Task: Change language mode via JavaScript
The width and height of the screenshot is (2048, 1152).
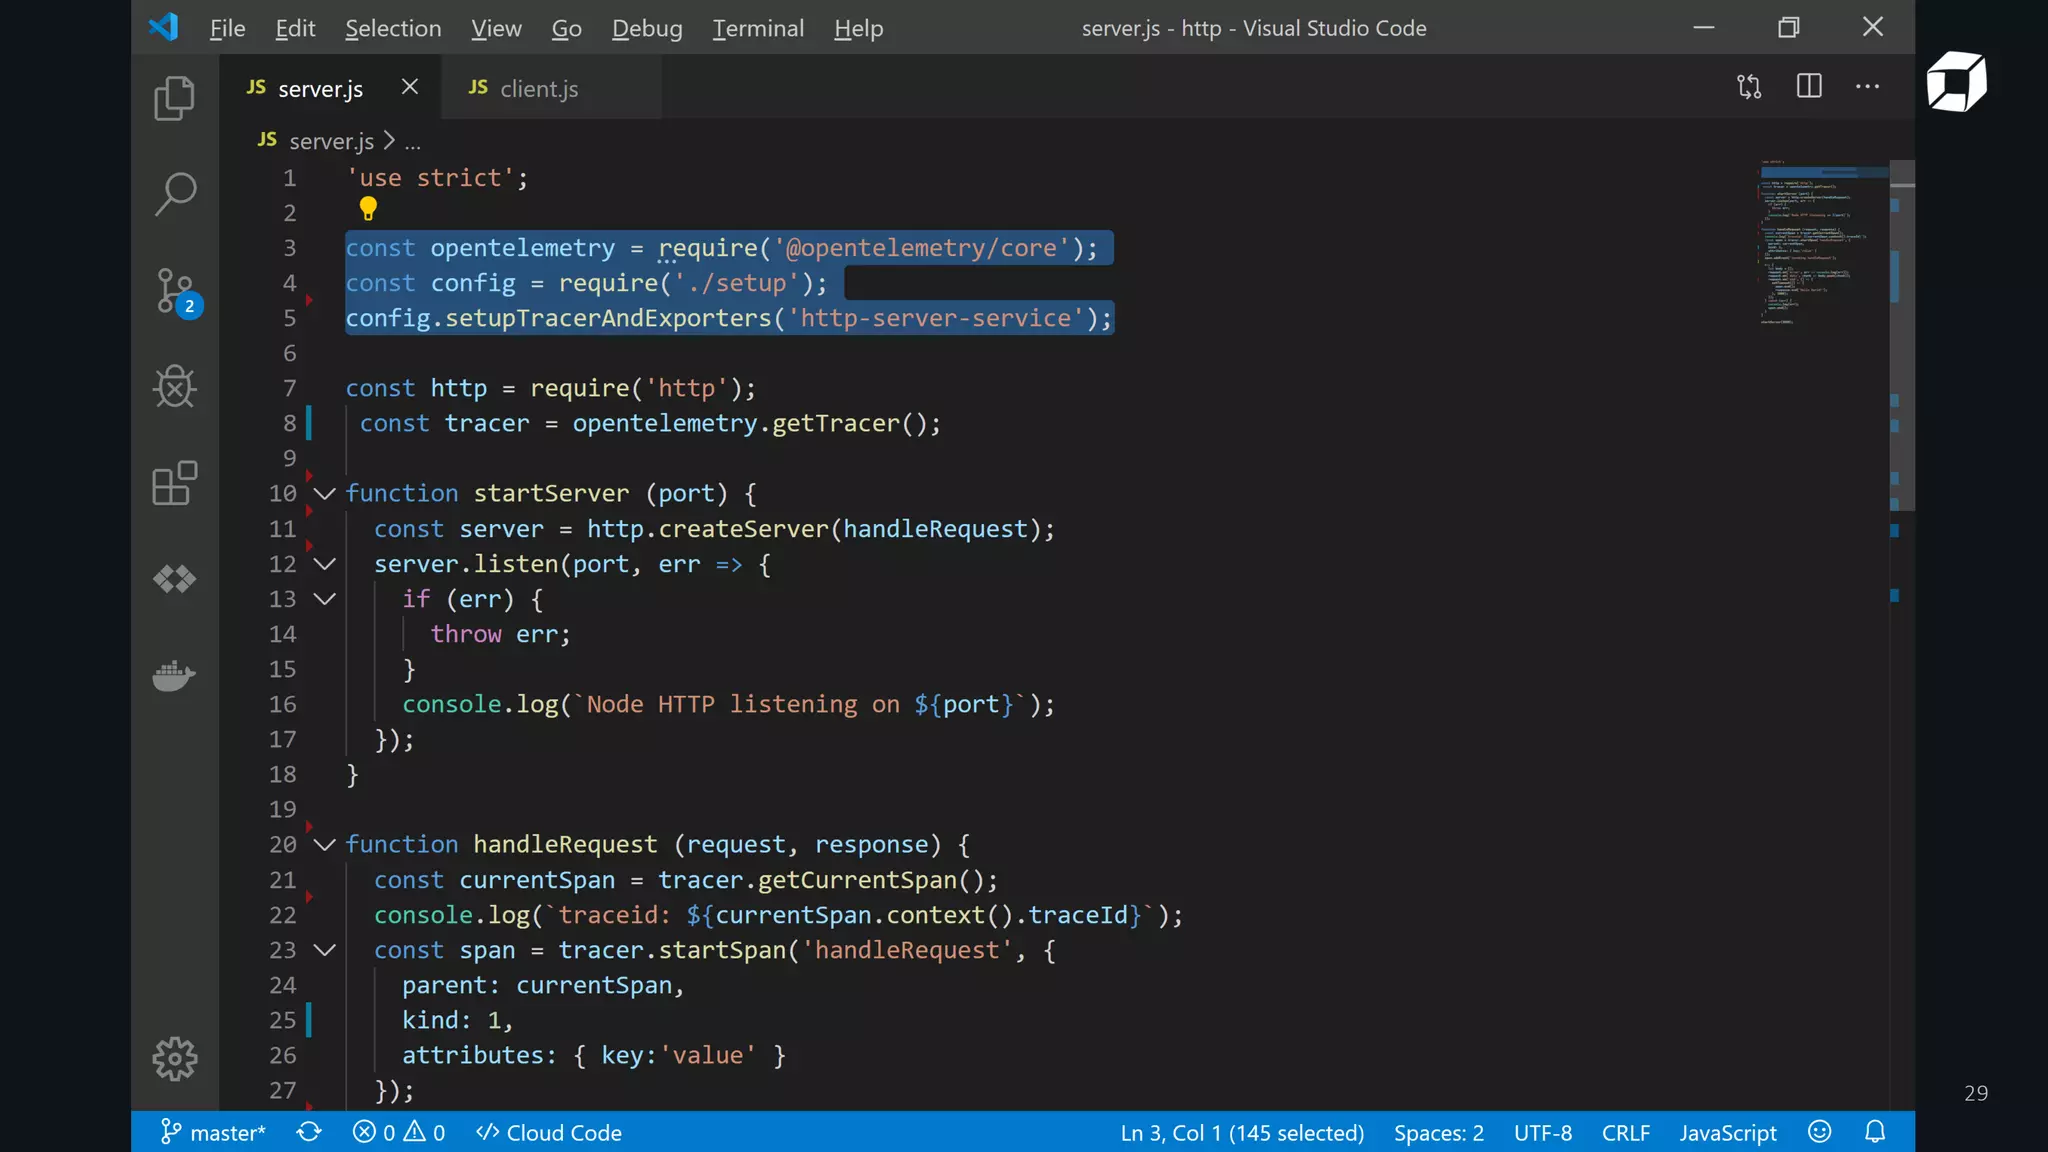Action: point(1728,1132)
